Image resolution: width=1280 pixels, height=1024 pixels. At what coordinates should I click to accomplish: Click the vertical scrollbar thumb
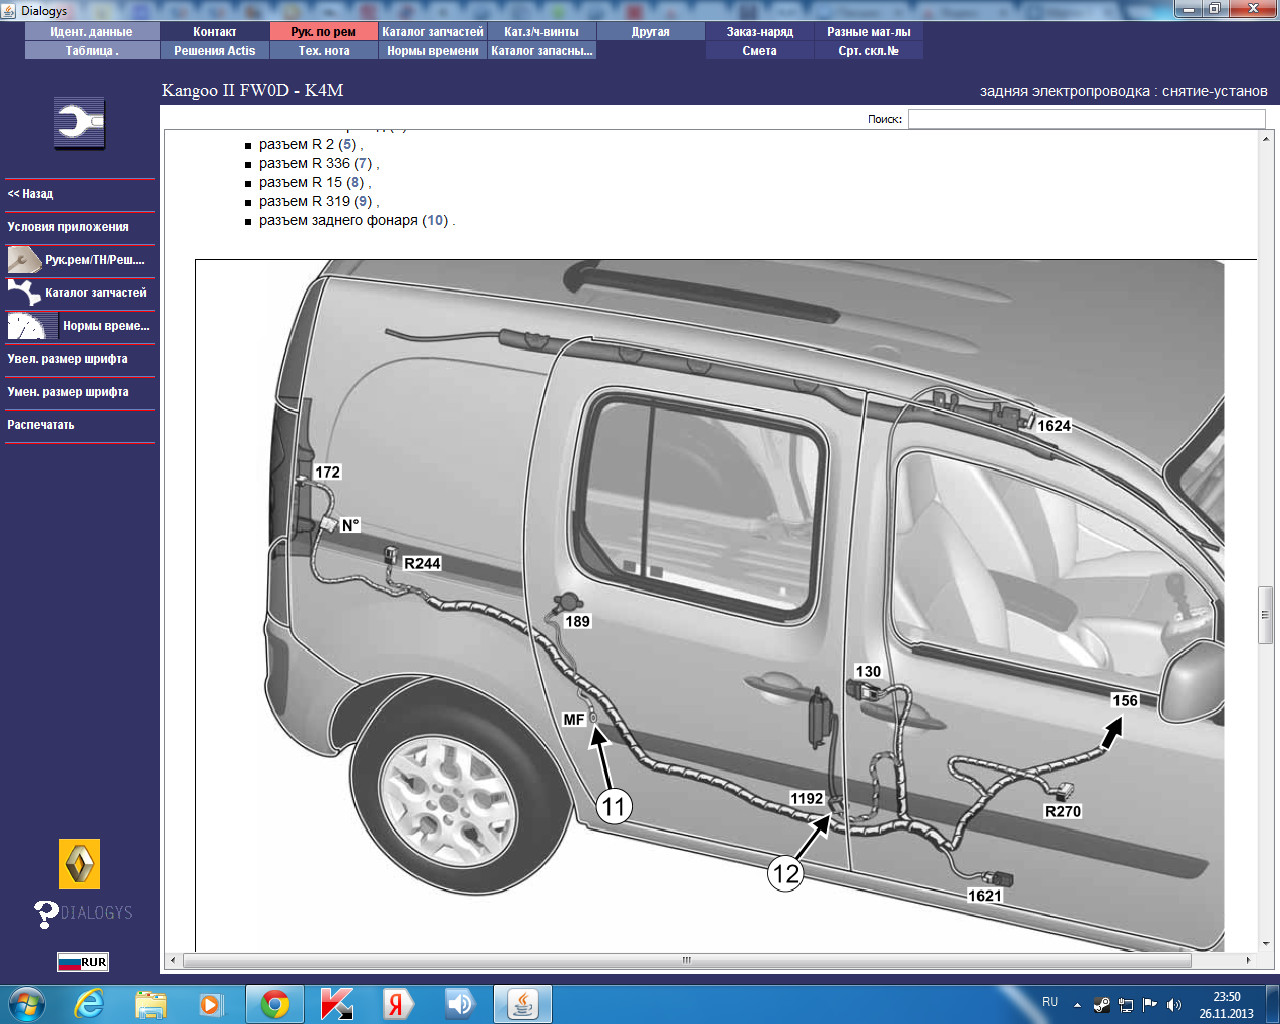point(1265,615)
